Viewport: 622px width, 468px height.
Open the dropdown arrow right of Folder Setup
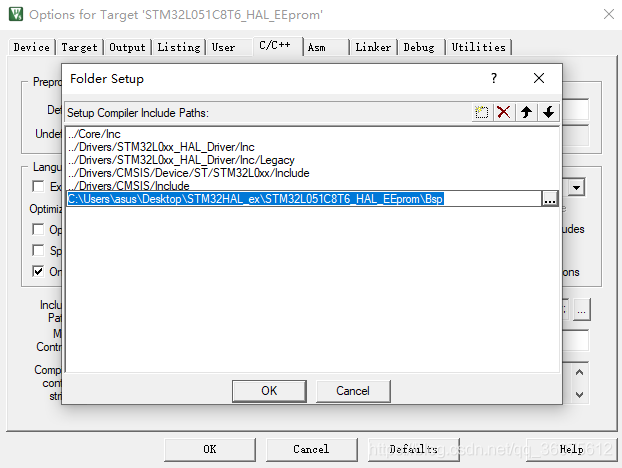[x=576, y=187]
